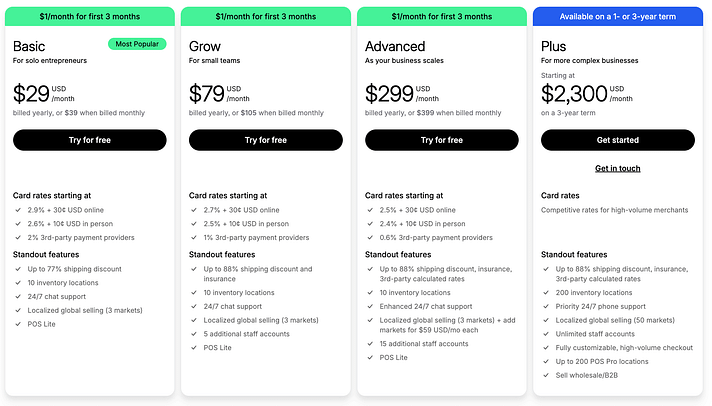The width and height of the screenshot is (712, 406).
Task: Click checkmark beside 0.6% 3rd-party payment providers
Action: click(370, 238)
